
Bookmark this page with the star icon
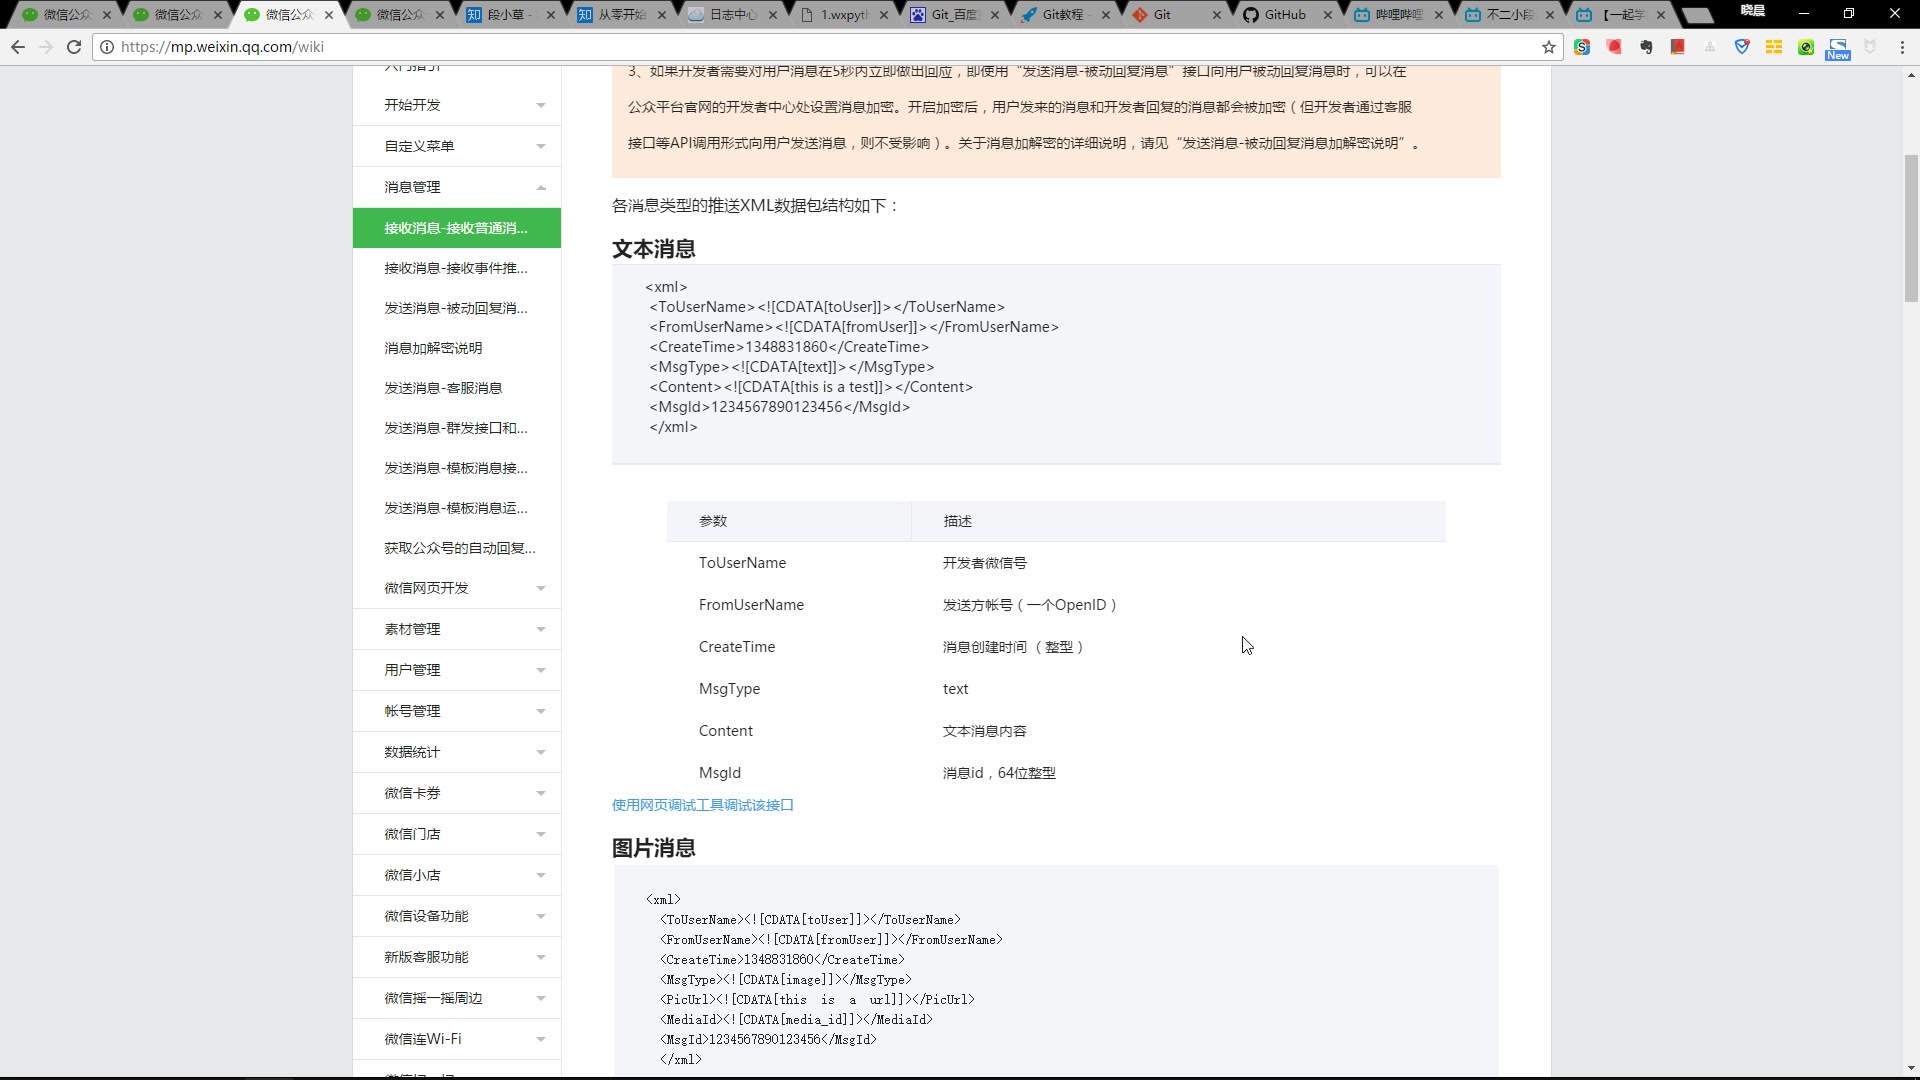pyautogui.click(x=1549, y=47)
